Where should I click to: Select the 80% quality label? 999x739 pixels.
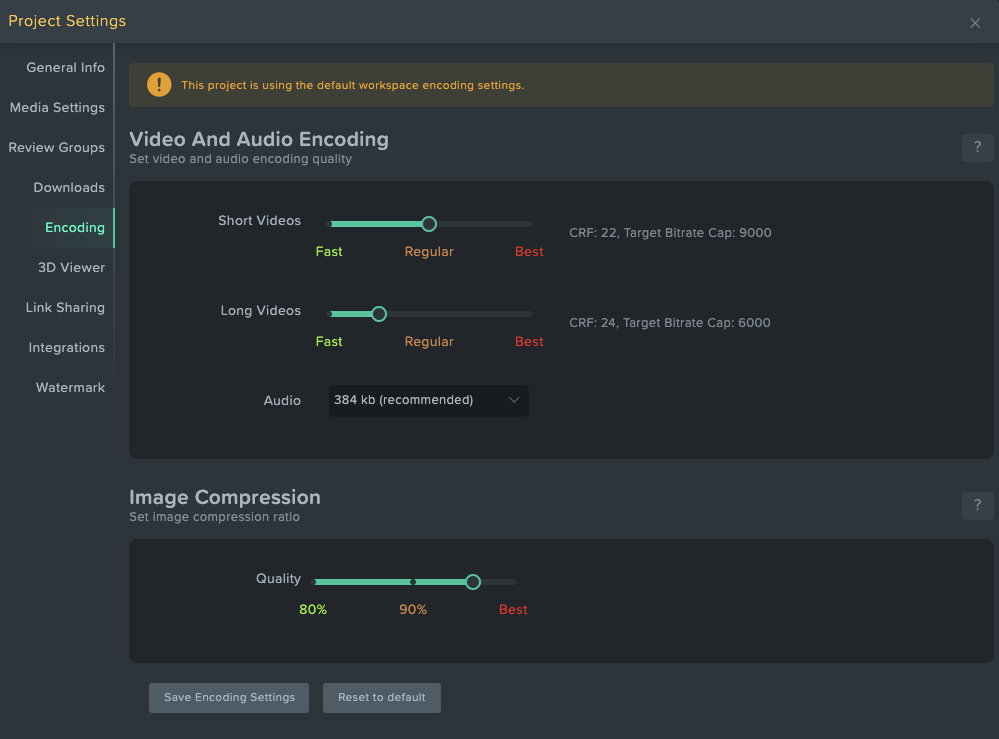pos(313,610)
